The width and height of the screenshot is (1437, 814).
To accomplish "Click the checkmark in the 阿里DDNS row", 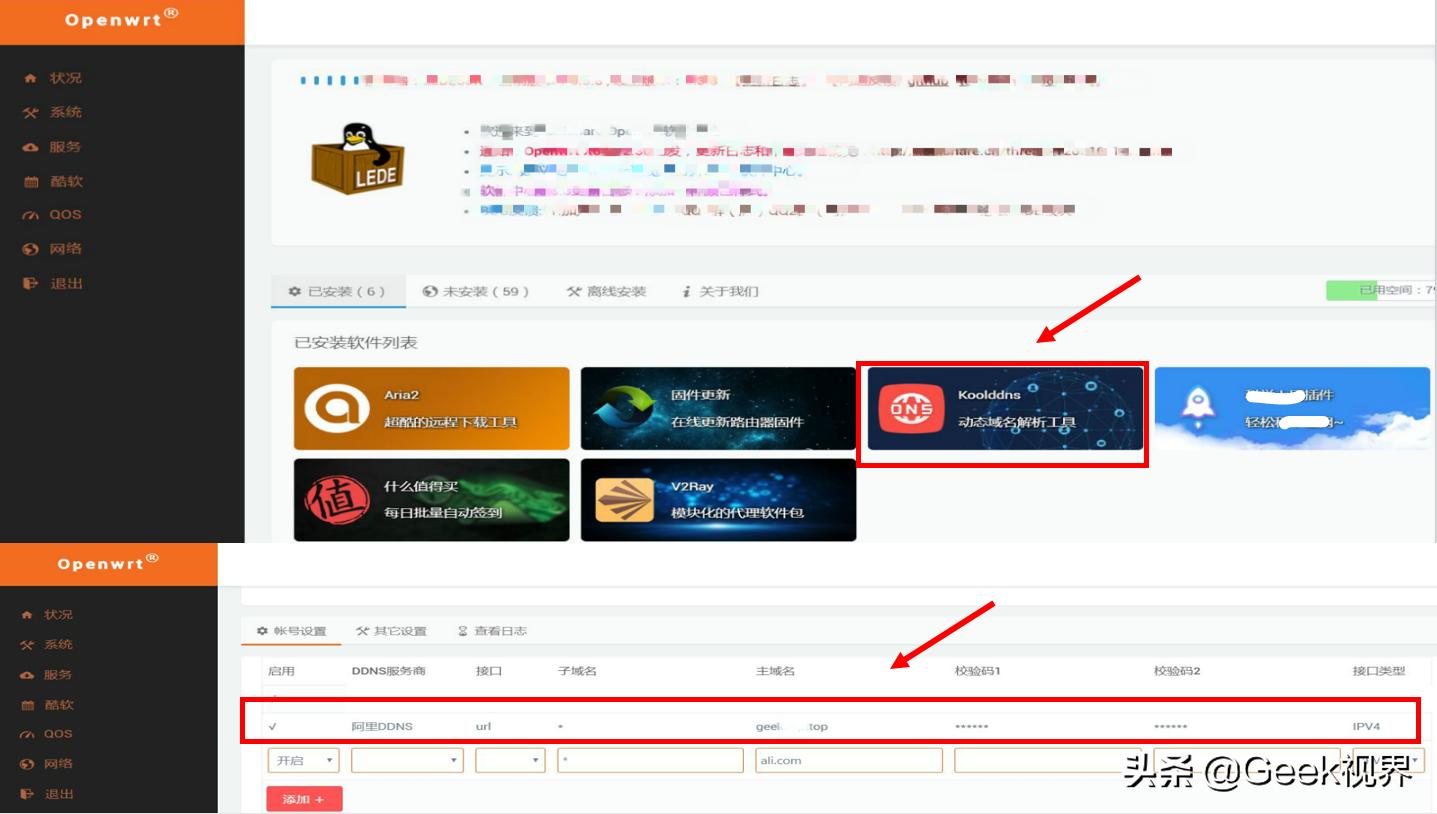I will [x=273, y=727].
